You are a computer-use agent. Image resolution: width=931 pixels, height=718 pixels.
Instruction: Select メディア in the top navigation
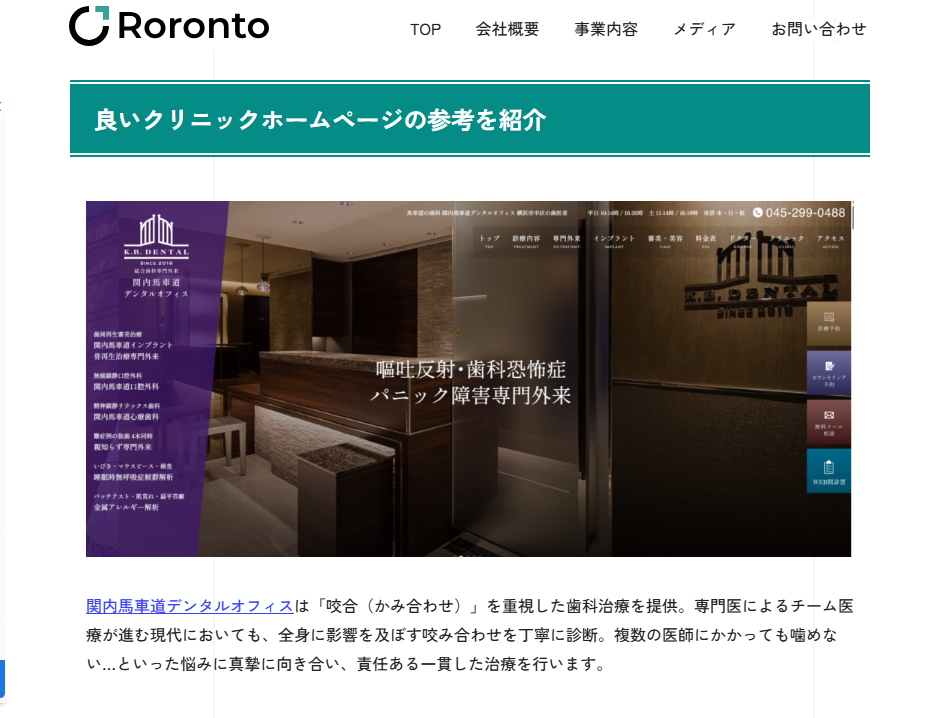(704, 30)
